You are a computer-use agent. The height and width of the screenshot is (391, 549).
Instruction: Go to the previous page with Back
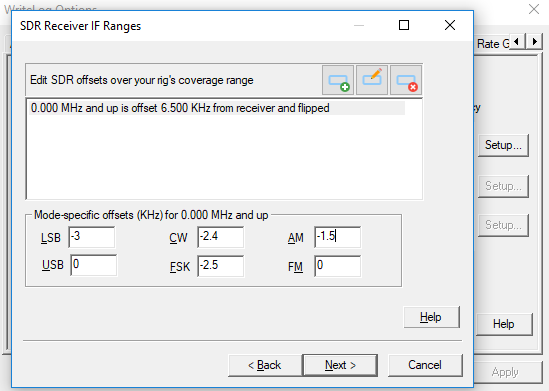pos(265,365)
